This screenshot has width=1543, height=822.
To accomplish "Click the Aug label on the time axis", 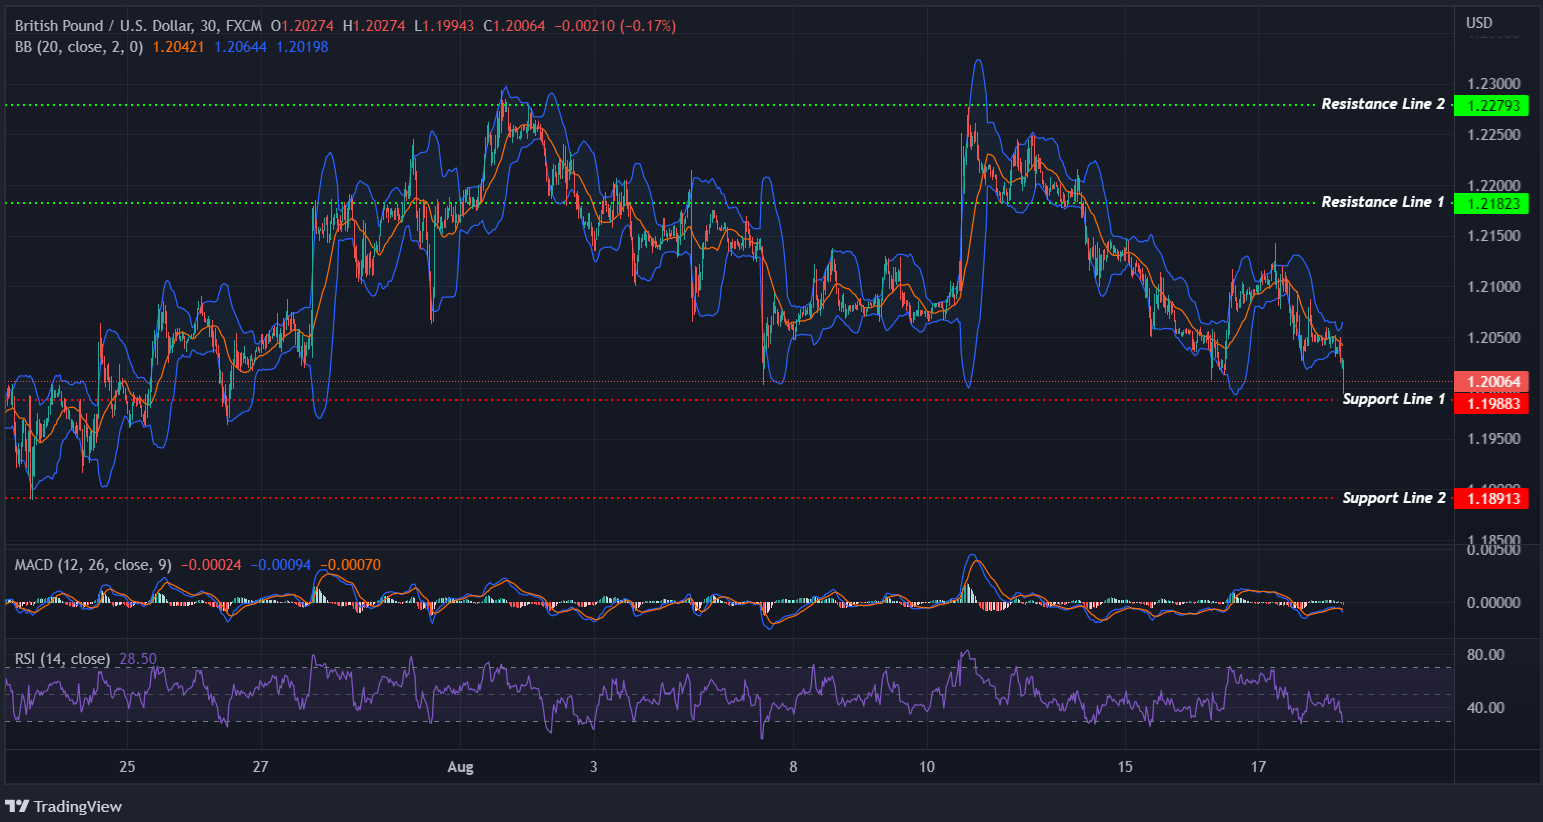I will 460,767.
